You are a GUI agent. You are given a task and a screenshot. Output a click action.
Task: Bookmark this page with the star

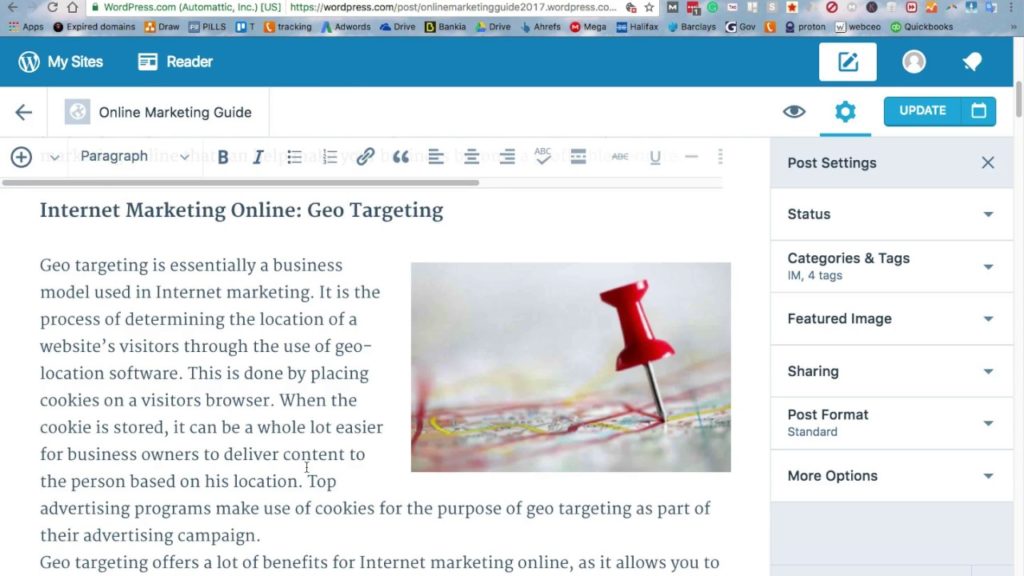tap(648, 7)
